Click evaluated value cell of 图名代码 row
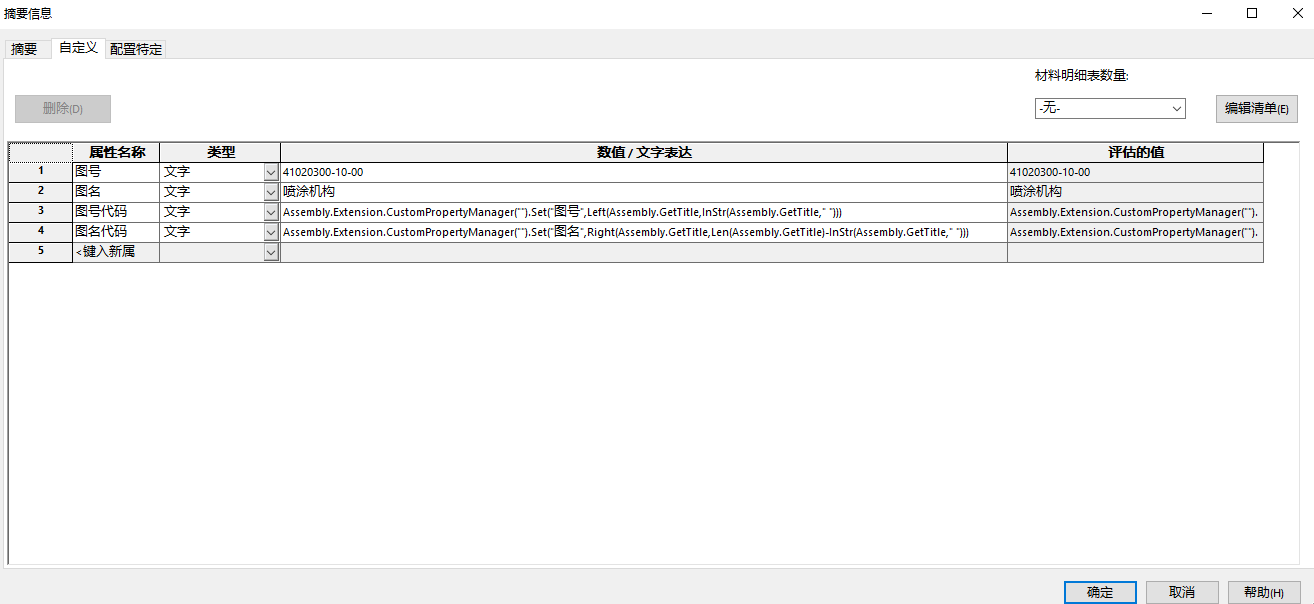This screenshot has height=604, width=1314. pos(1135,232)
